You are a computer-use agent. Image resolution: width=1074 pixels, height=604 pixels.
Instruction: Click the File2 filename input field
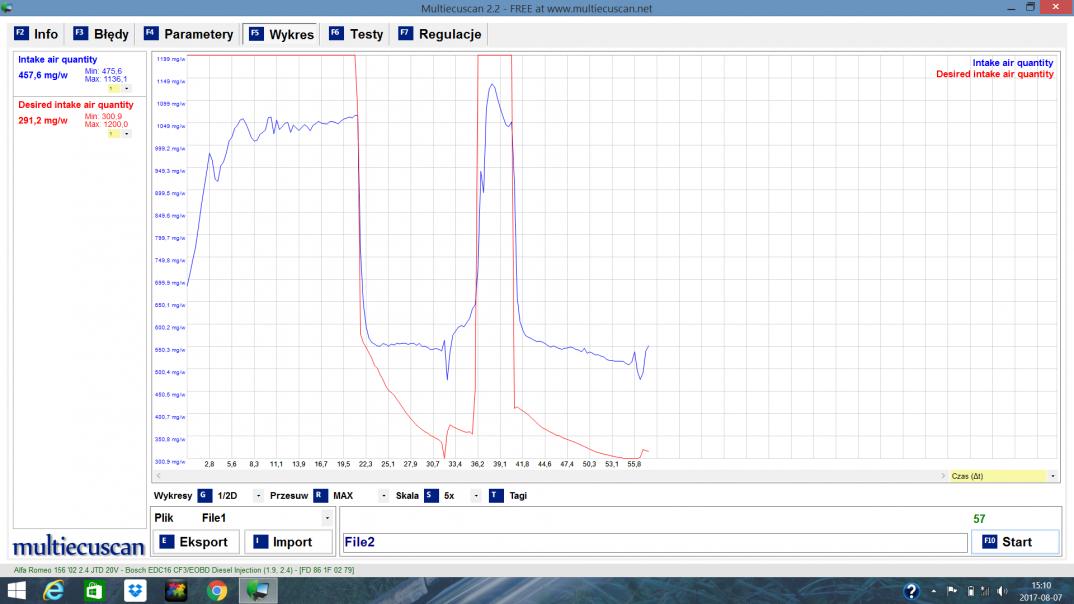tap(652, 542)
